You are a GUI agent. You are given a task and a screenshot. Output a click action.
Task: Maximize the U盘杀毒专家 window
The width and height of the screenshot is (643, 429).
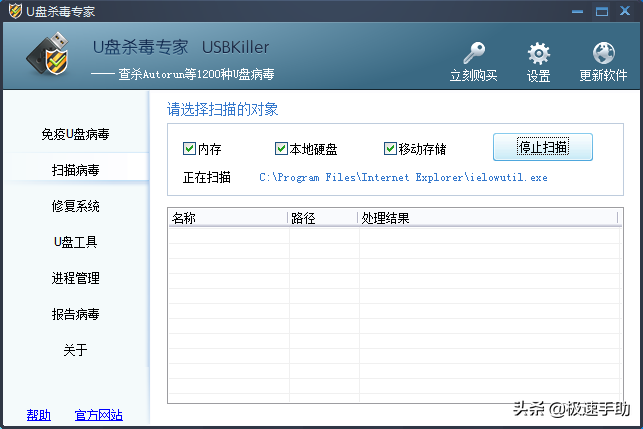pyautogui.click(x=602, y=11)
